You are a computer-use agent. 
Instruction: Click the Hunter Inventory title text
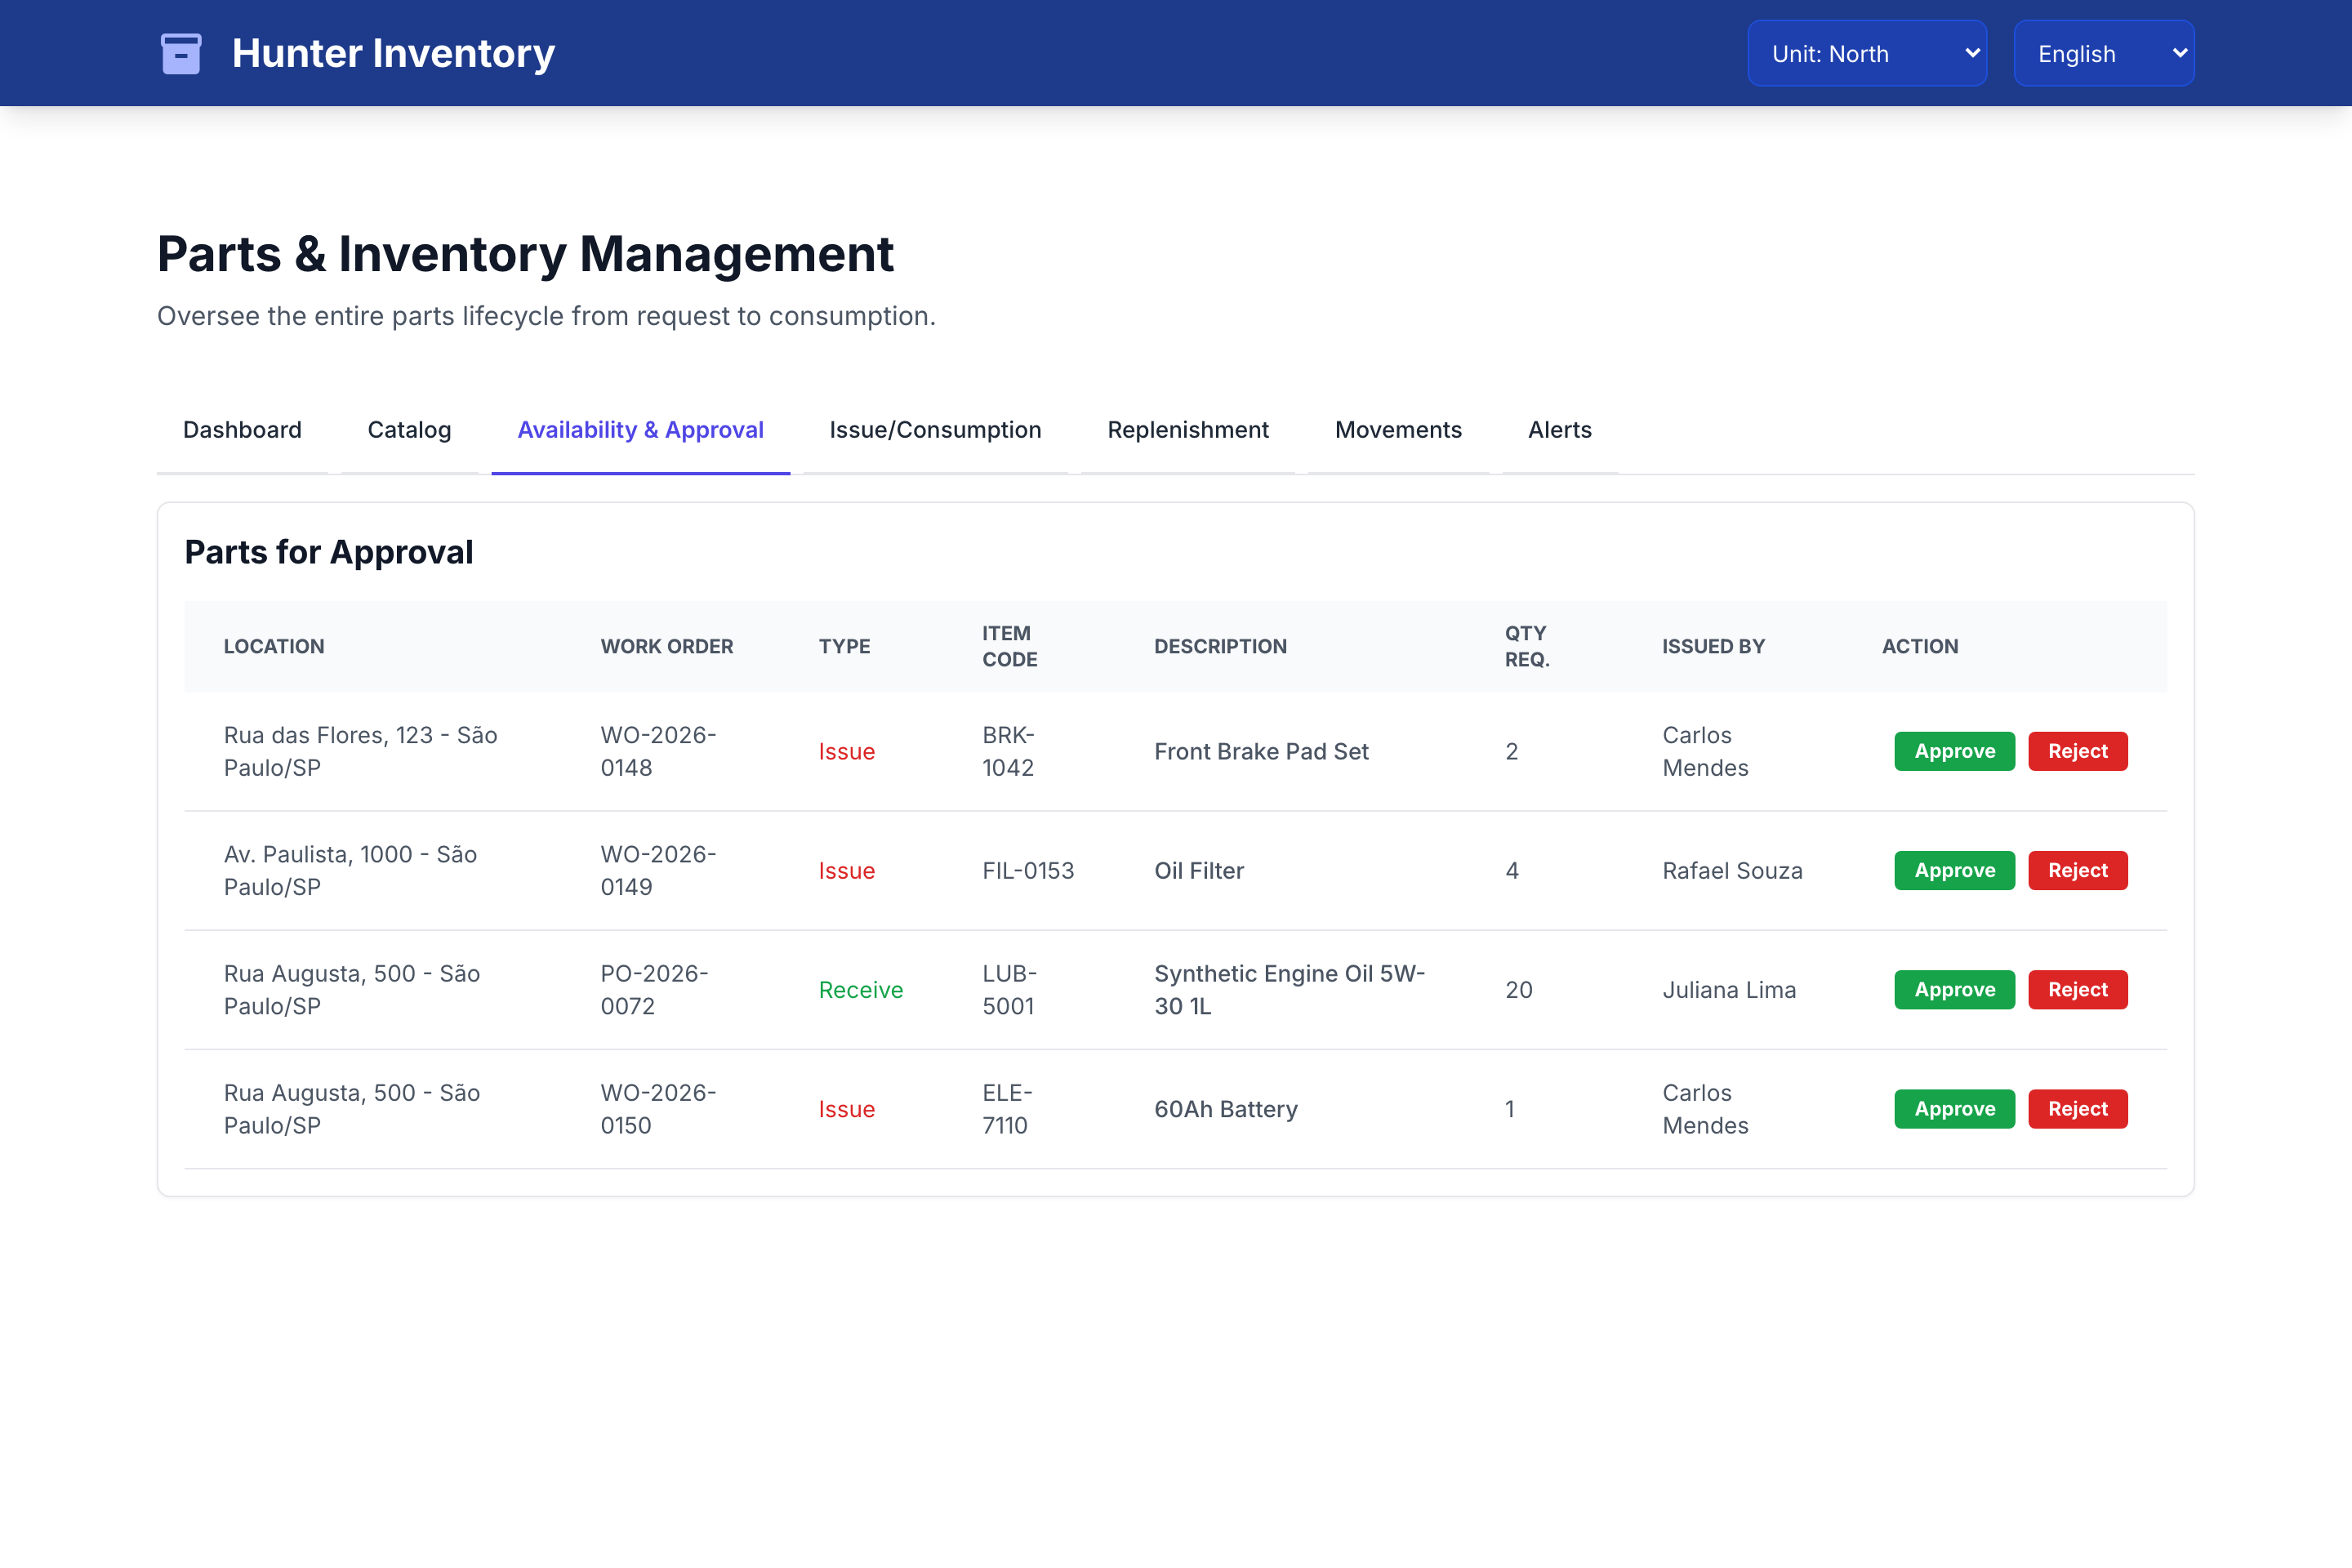pyautogui.click(x=393, y=53)
